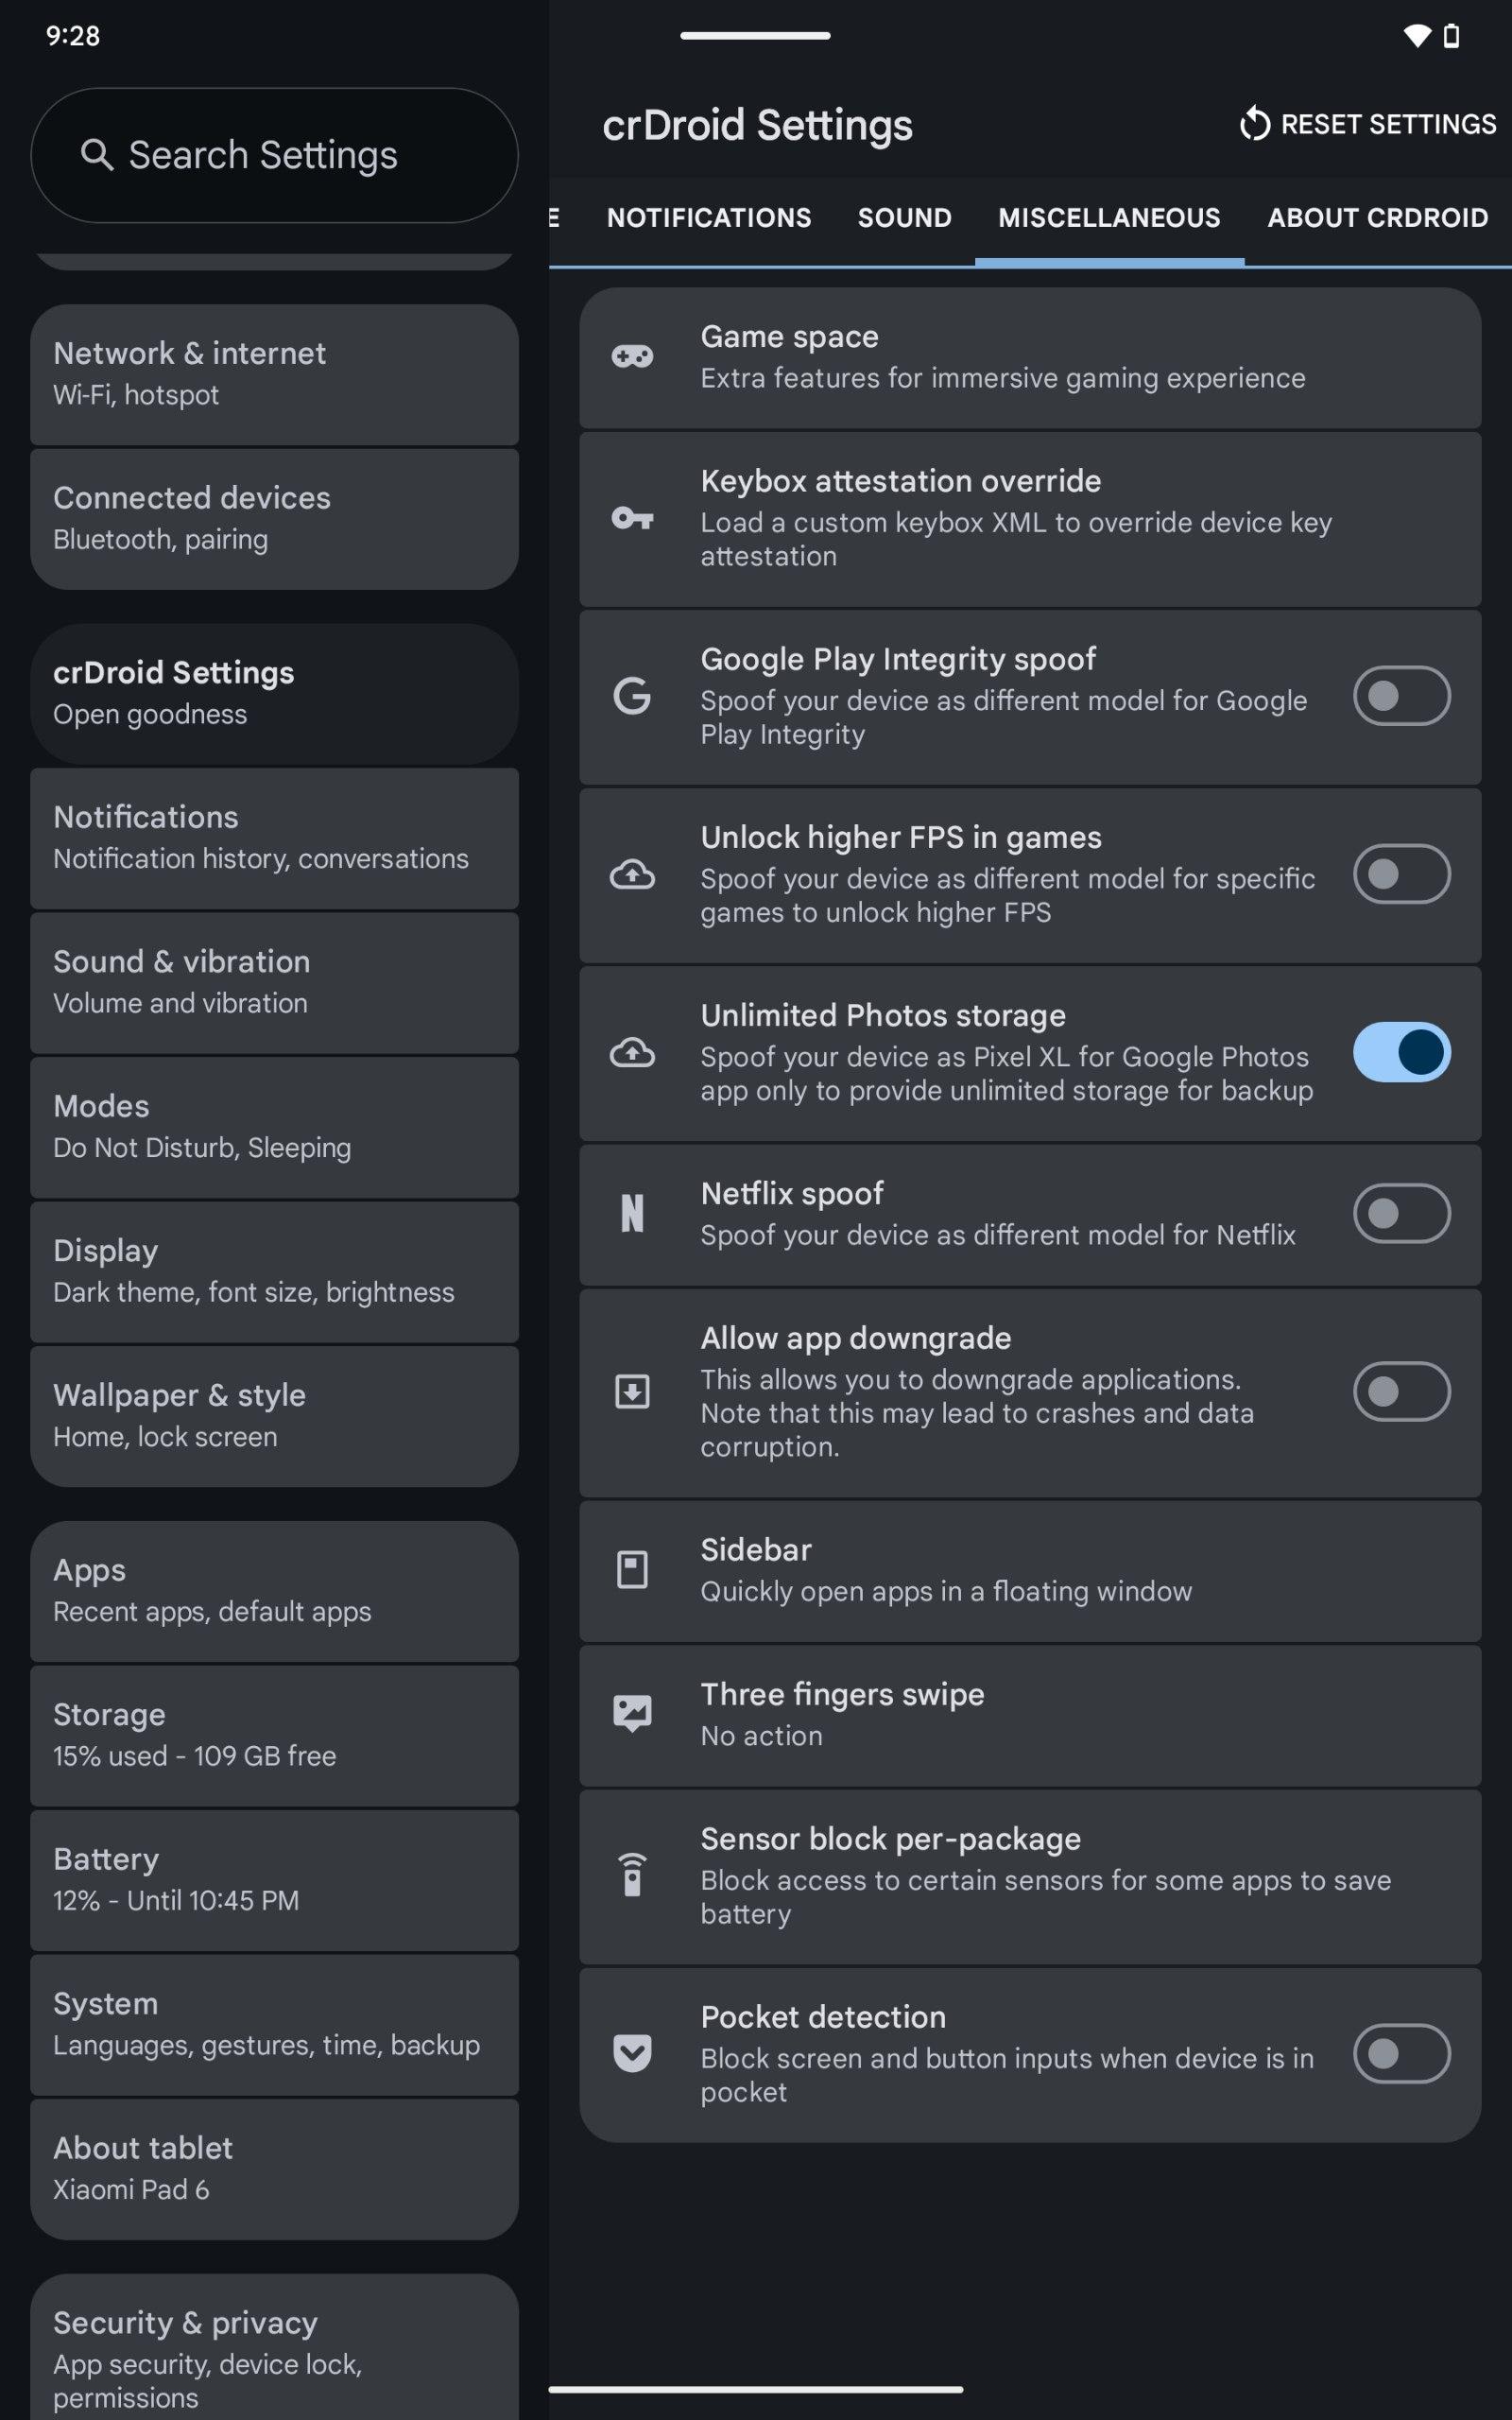Click the Sensor block remote icon
Image resolution: width=1512 pixels, height=2420 pixels.
point(632,1875)
